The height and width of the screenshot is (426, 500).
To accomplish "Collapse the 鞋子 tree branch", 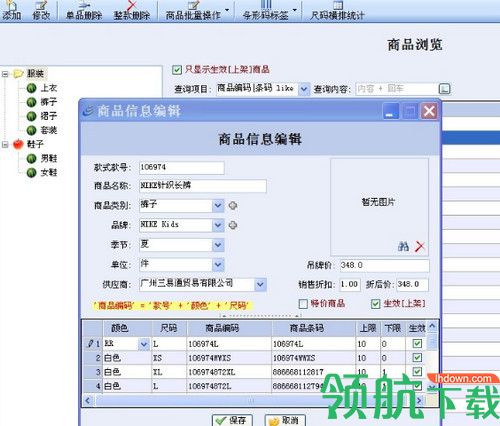I will click(5, 144).
